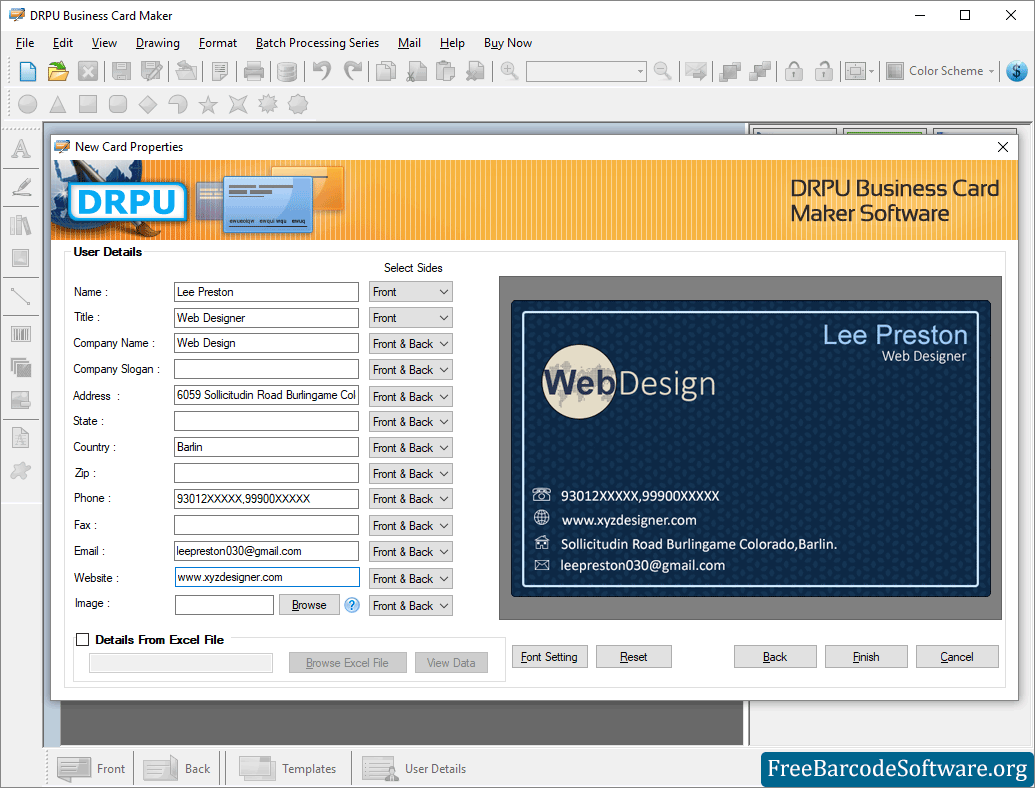The height and width of the screenshot is (788, 1035).
Task: Click the business card preview thumbnail
Action: [x=751, y=448]
